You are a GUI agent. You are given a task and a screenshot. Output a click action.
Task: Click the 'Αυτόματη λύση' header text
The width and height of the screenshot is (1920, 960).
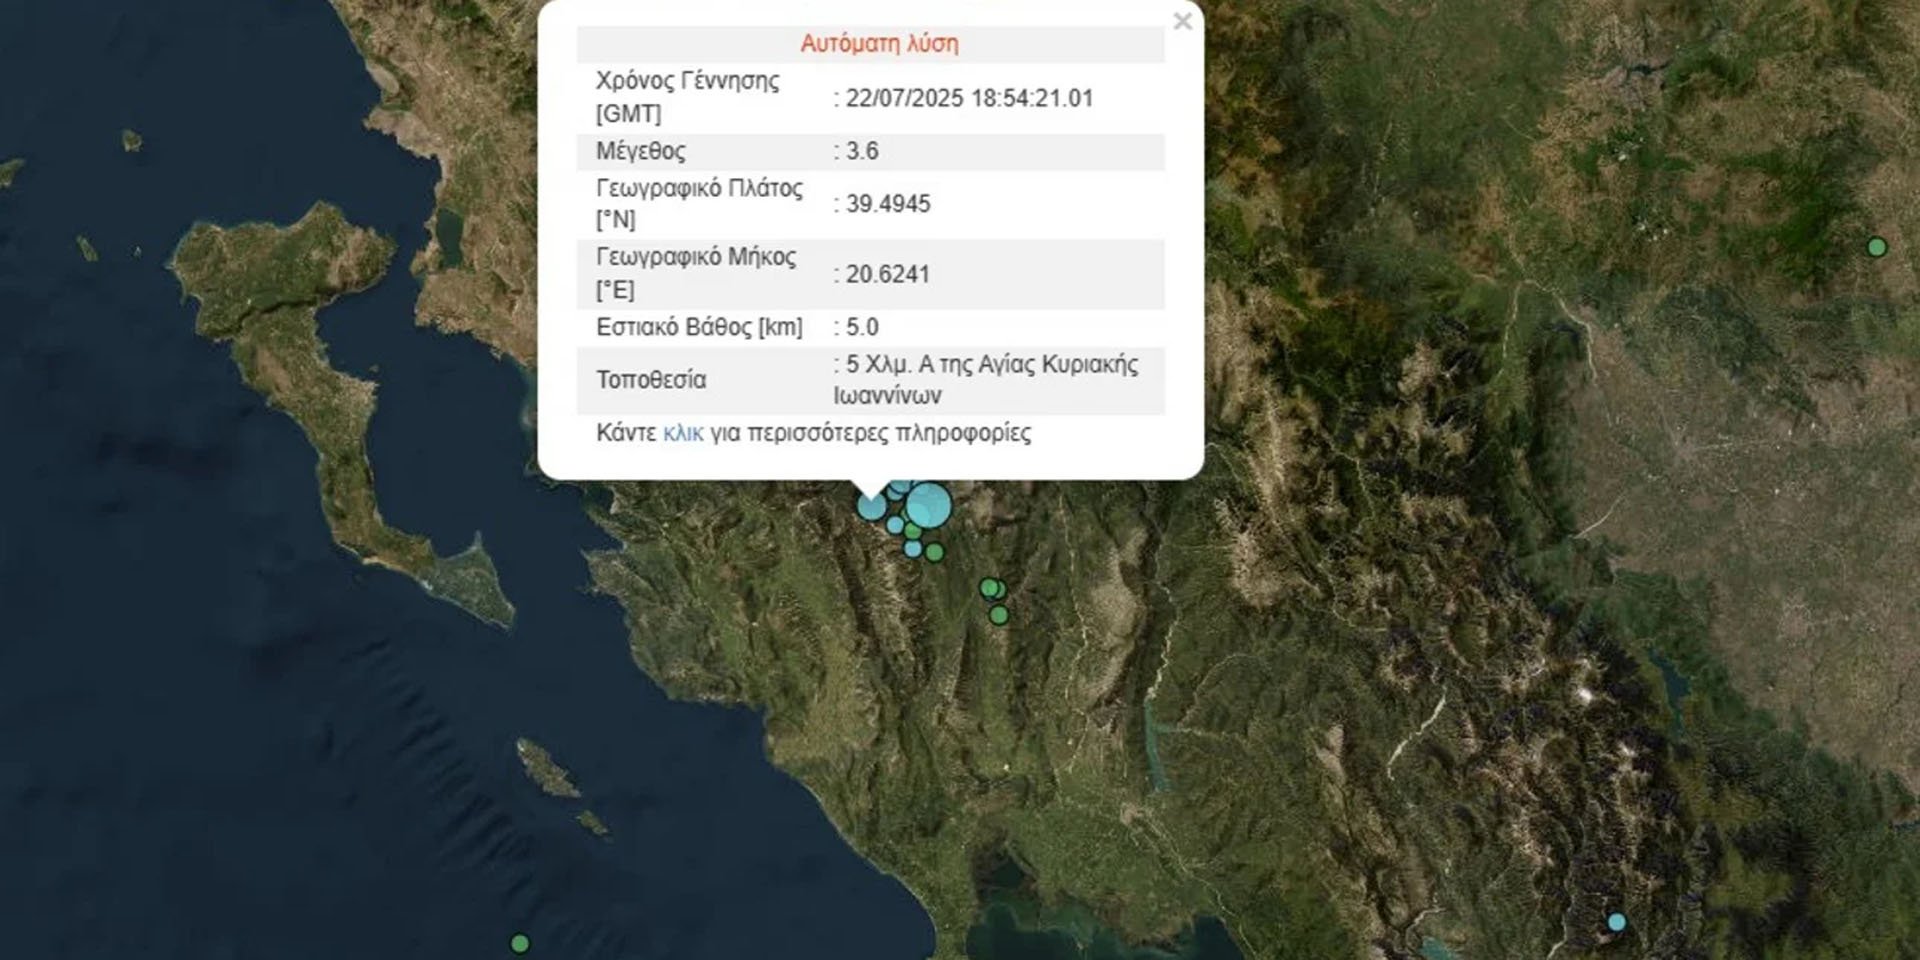[x=879, y=44]
